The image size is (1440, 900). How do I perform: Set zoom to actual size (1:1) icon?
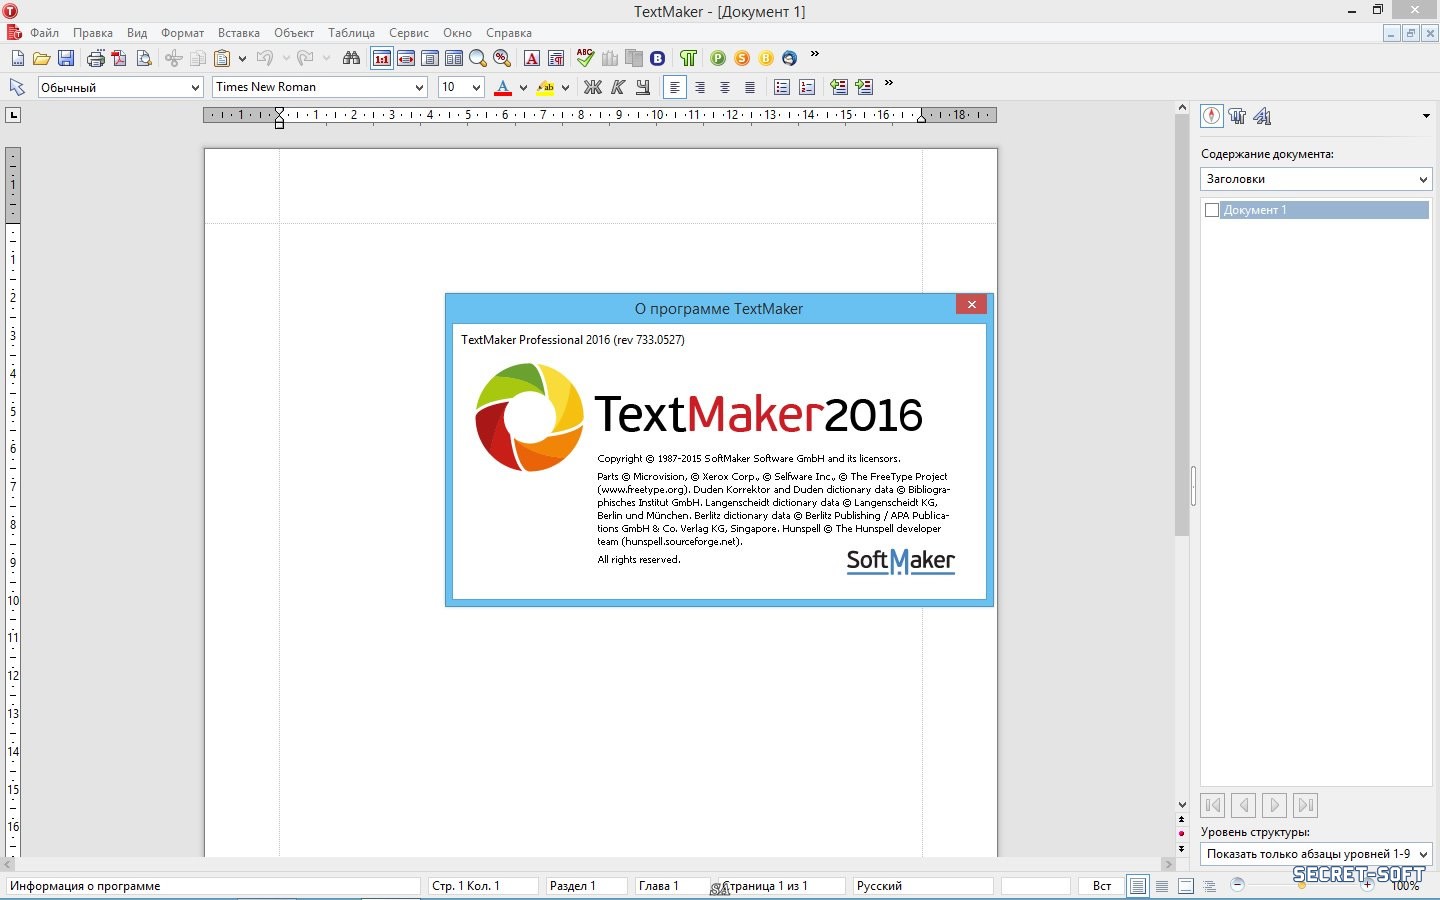381,58
